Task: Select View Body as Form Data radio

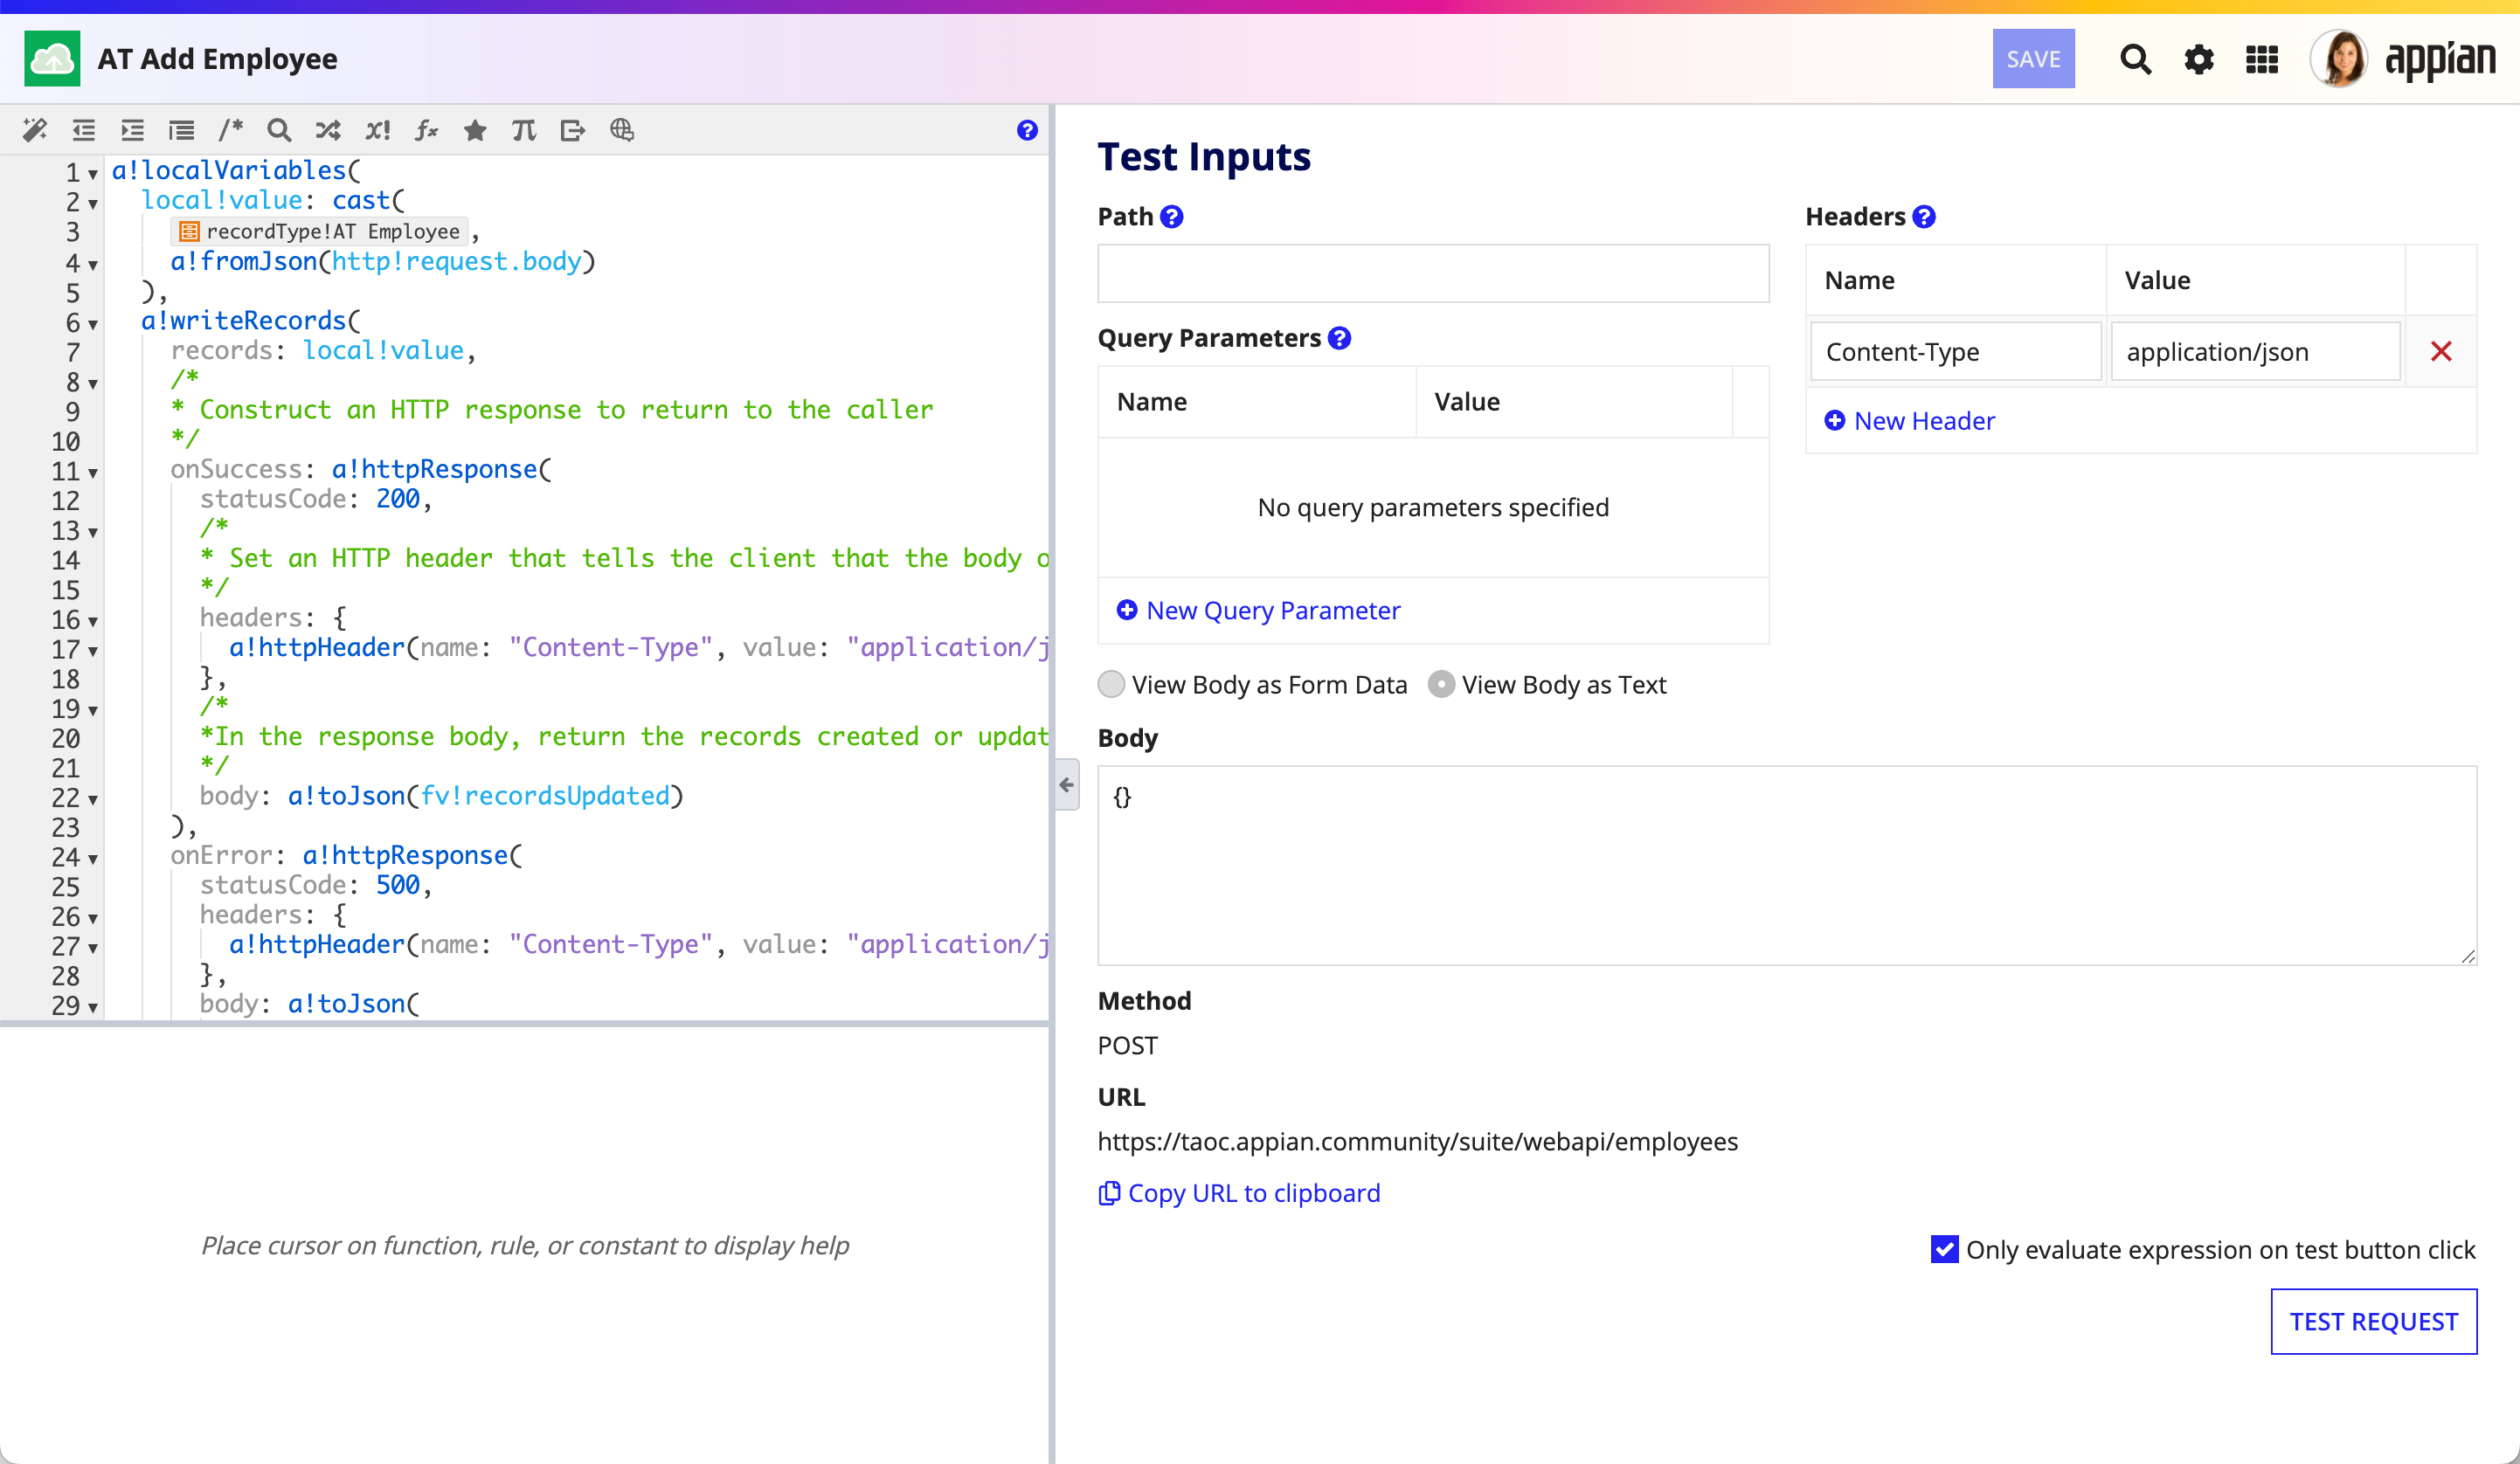Action: 1111,684
